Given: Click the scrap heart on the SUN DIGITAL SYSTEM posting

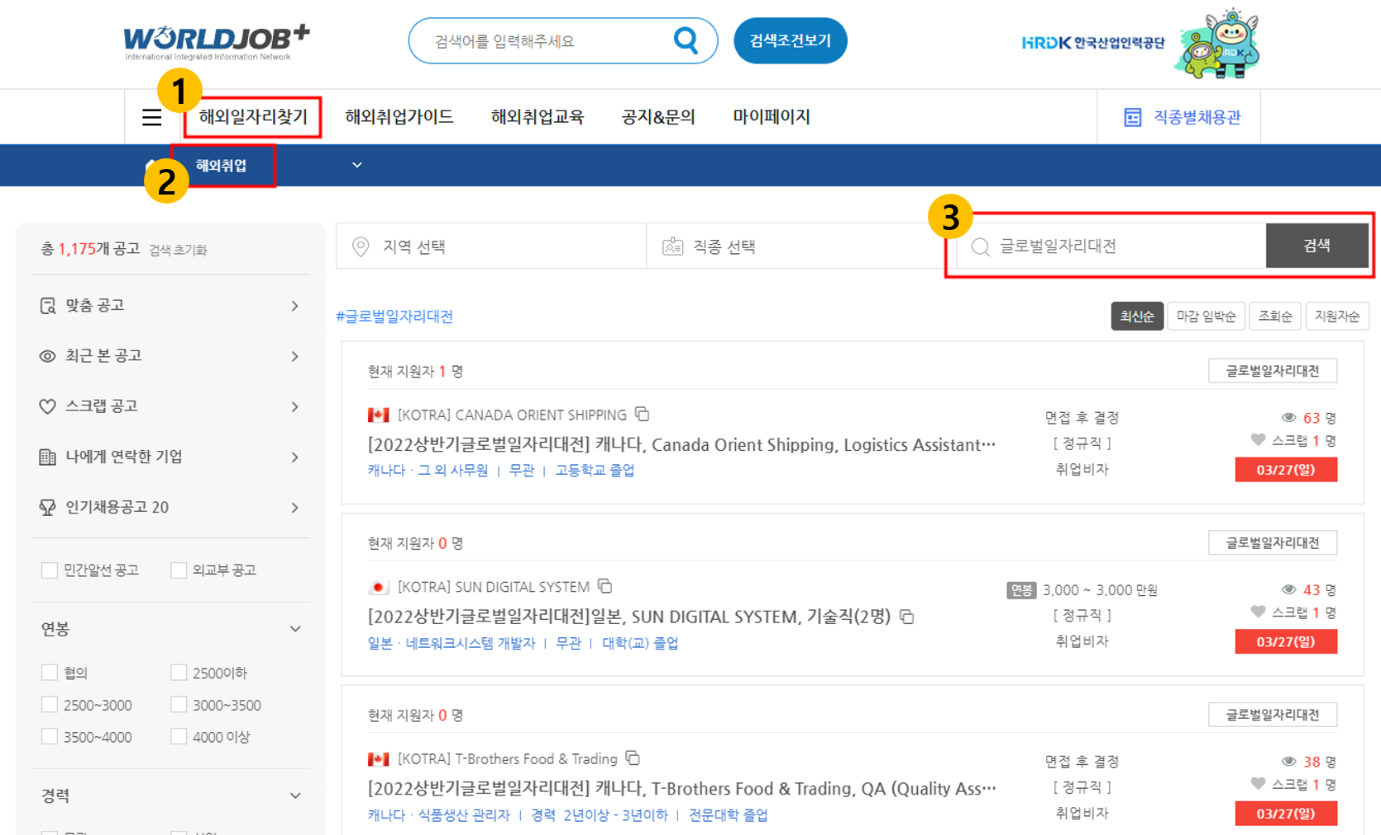Looking at the screenshot, I should (1258, 612).
